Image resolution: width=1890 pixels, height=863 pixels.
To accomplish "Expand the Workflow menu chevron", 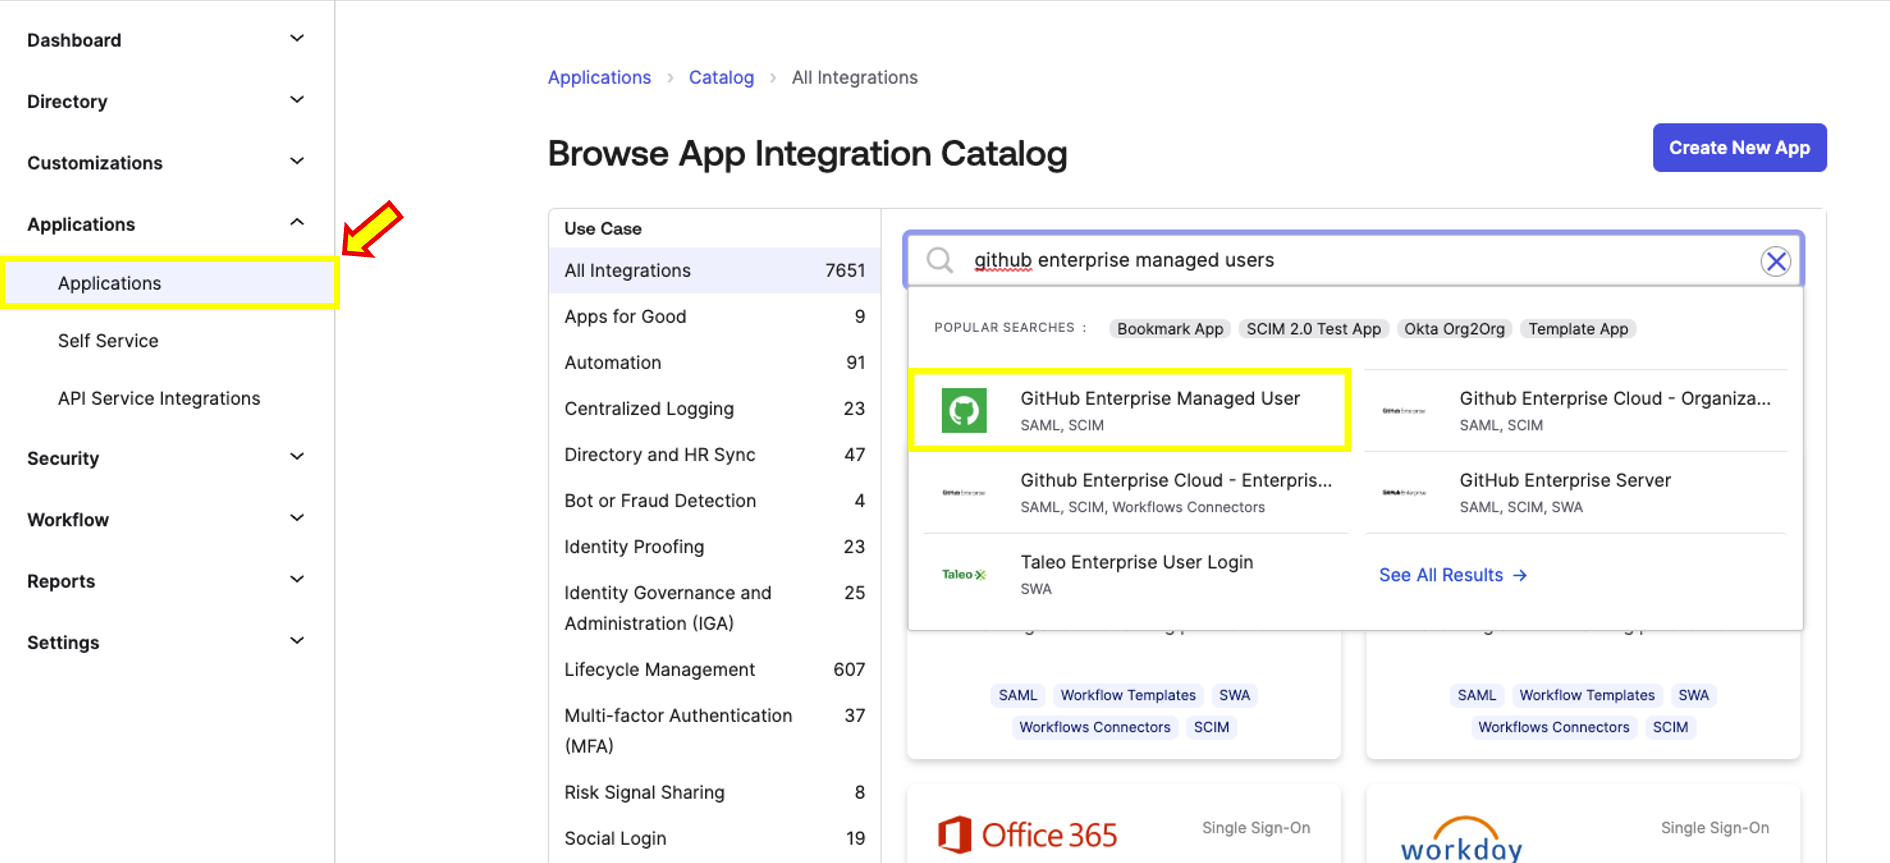I will [297, 518].
